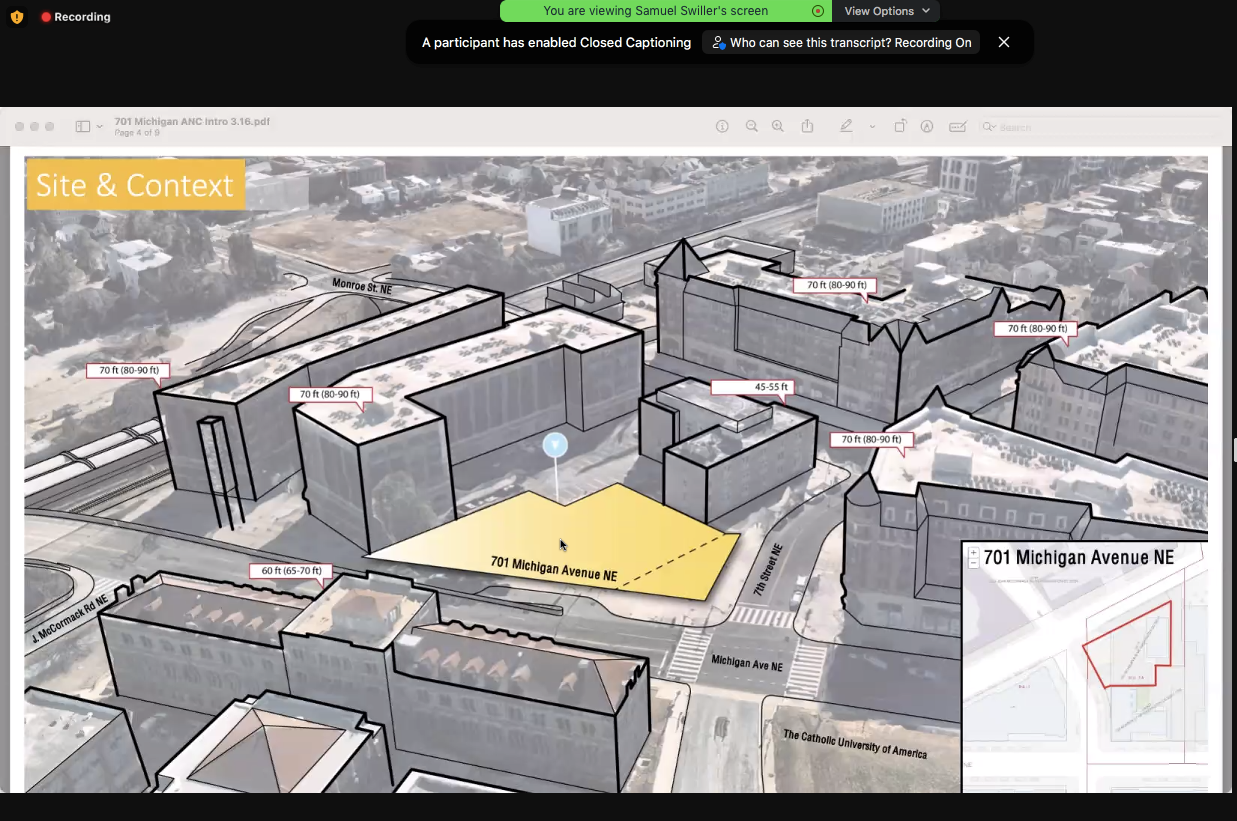This screenshot has height=821, width=1237.
Task: Select the Highlight pen tool
Action: point(846,127)
